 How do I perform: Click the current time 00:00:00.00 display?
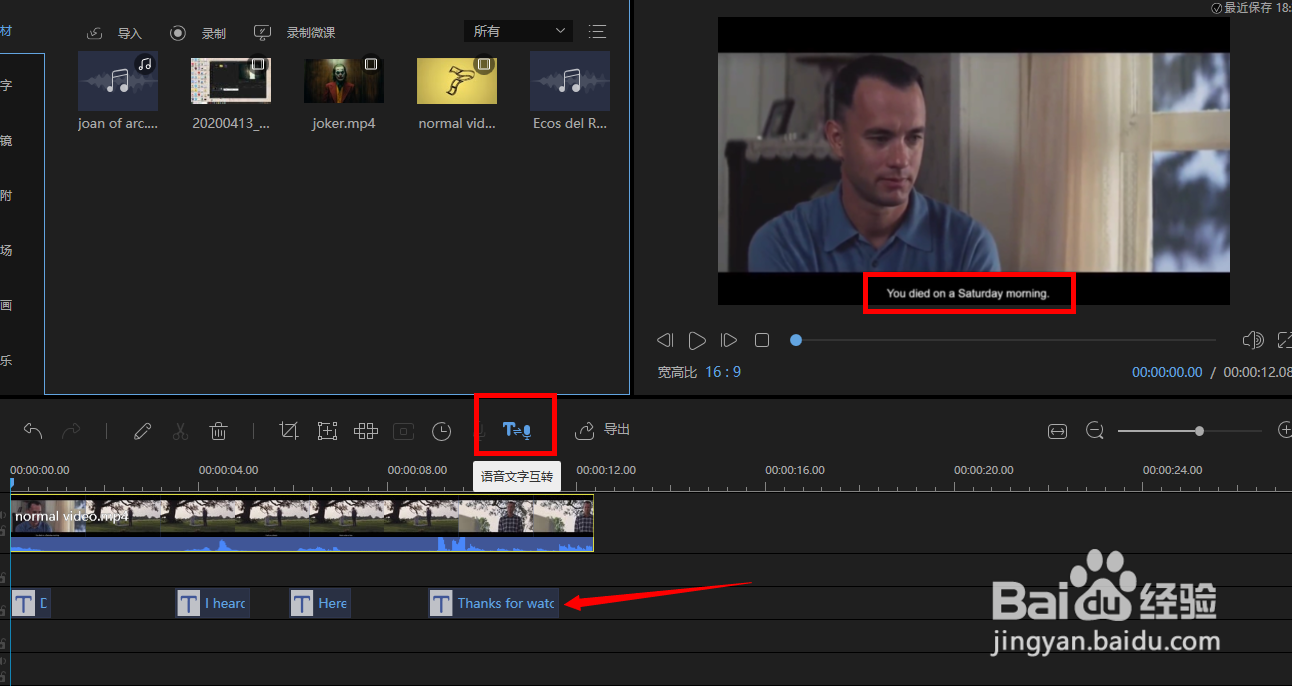point(1167,372)
